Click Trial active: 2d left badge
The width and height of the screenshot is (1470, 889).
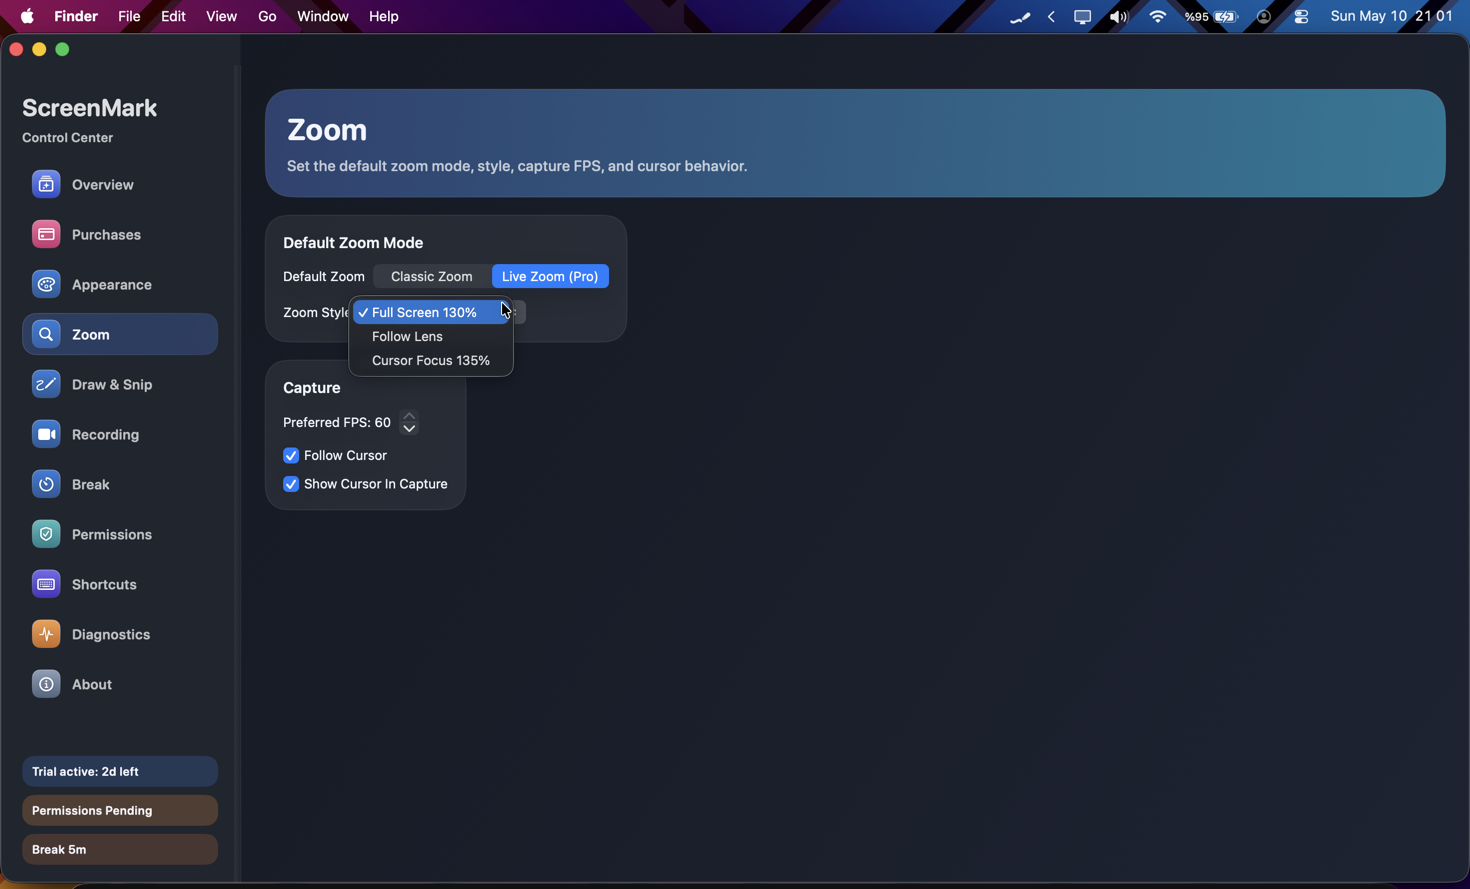pos(120,771)
